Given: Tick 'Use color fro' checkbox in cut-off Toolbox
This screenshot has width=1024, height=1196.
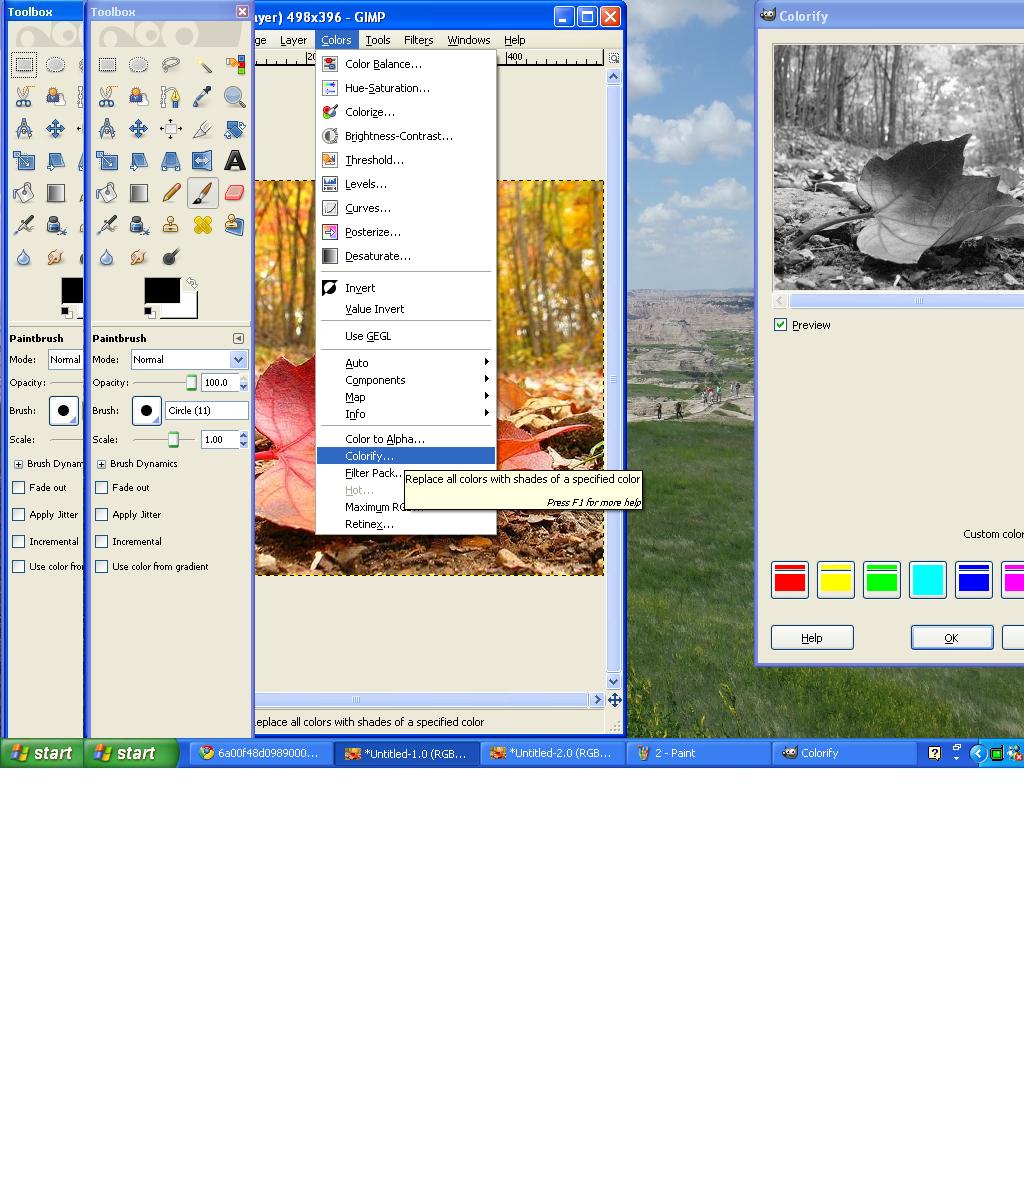Looking at the screenshot, I should point(18,567).
